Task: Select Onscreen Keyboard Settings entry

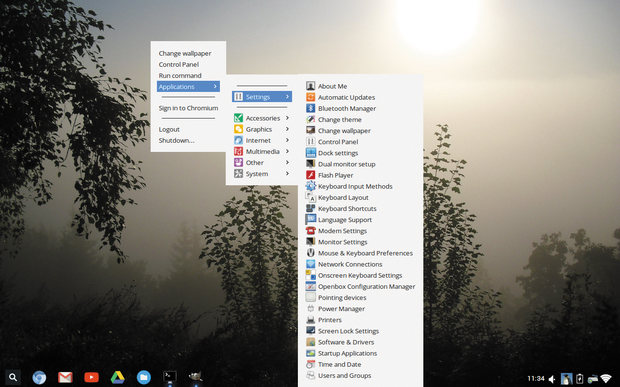Action: point(361,275)
